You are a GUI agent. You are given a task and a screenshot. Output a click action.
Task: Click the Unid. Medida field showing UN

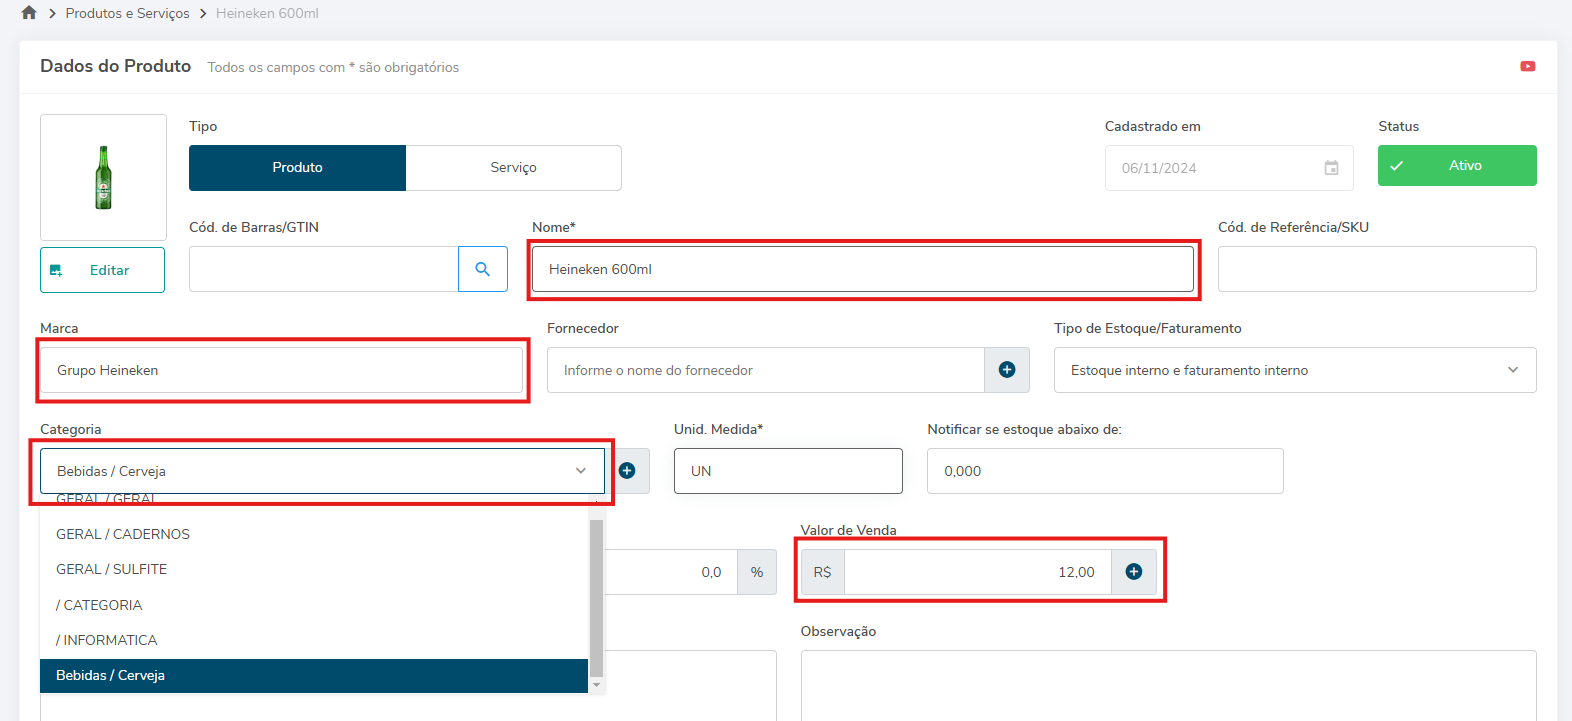(788, 471)
